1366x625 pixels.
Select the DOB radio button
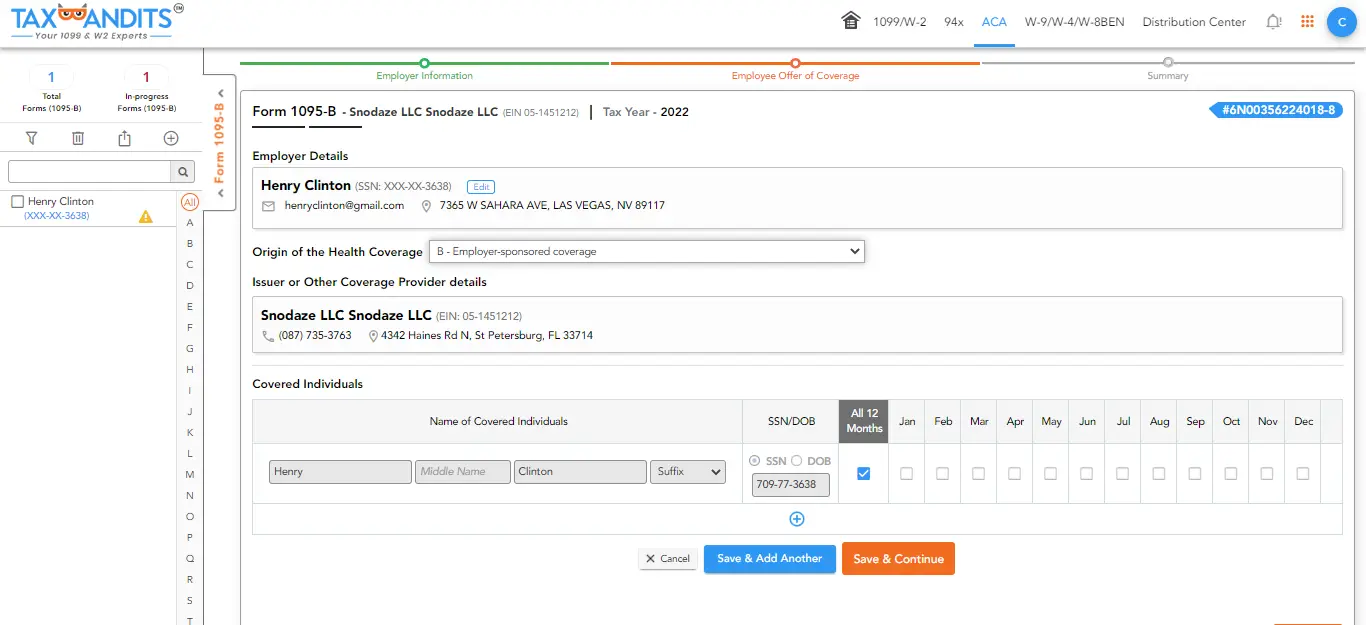[x=797, y=461]
